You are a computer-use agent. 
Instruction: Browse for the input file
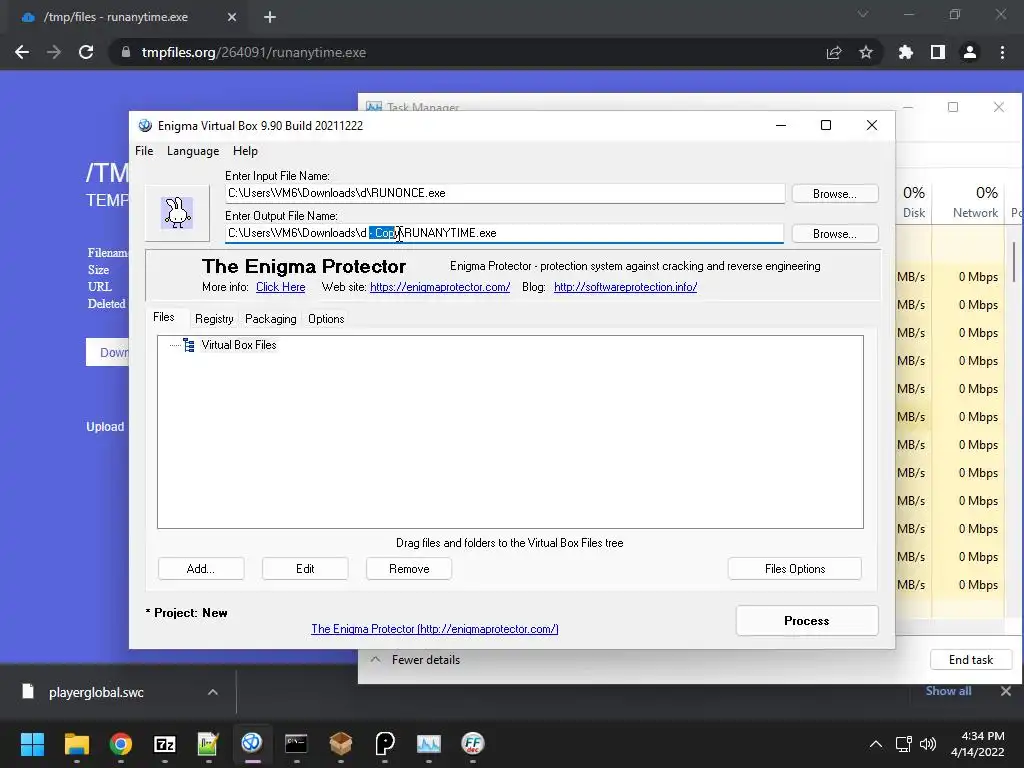835,194
